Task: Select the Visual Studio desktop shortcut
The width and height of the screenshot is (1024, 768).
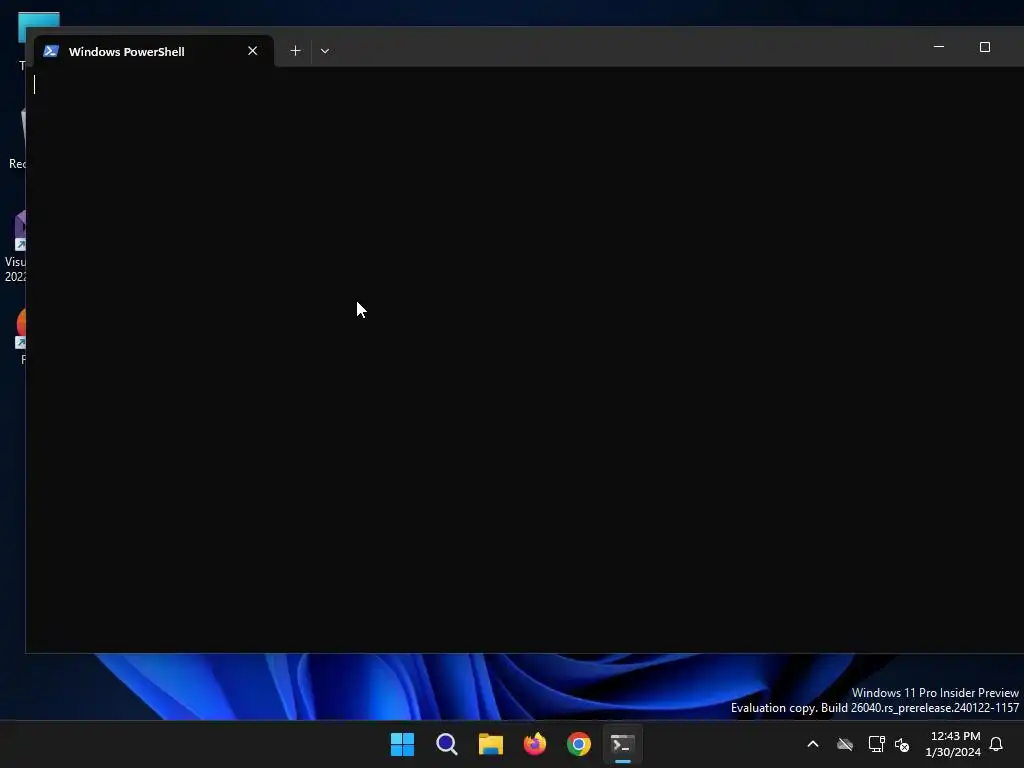Action: pyautogui.click(x=16, y=247)
